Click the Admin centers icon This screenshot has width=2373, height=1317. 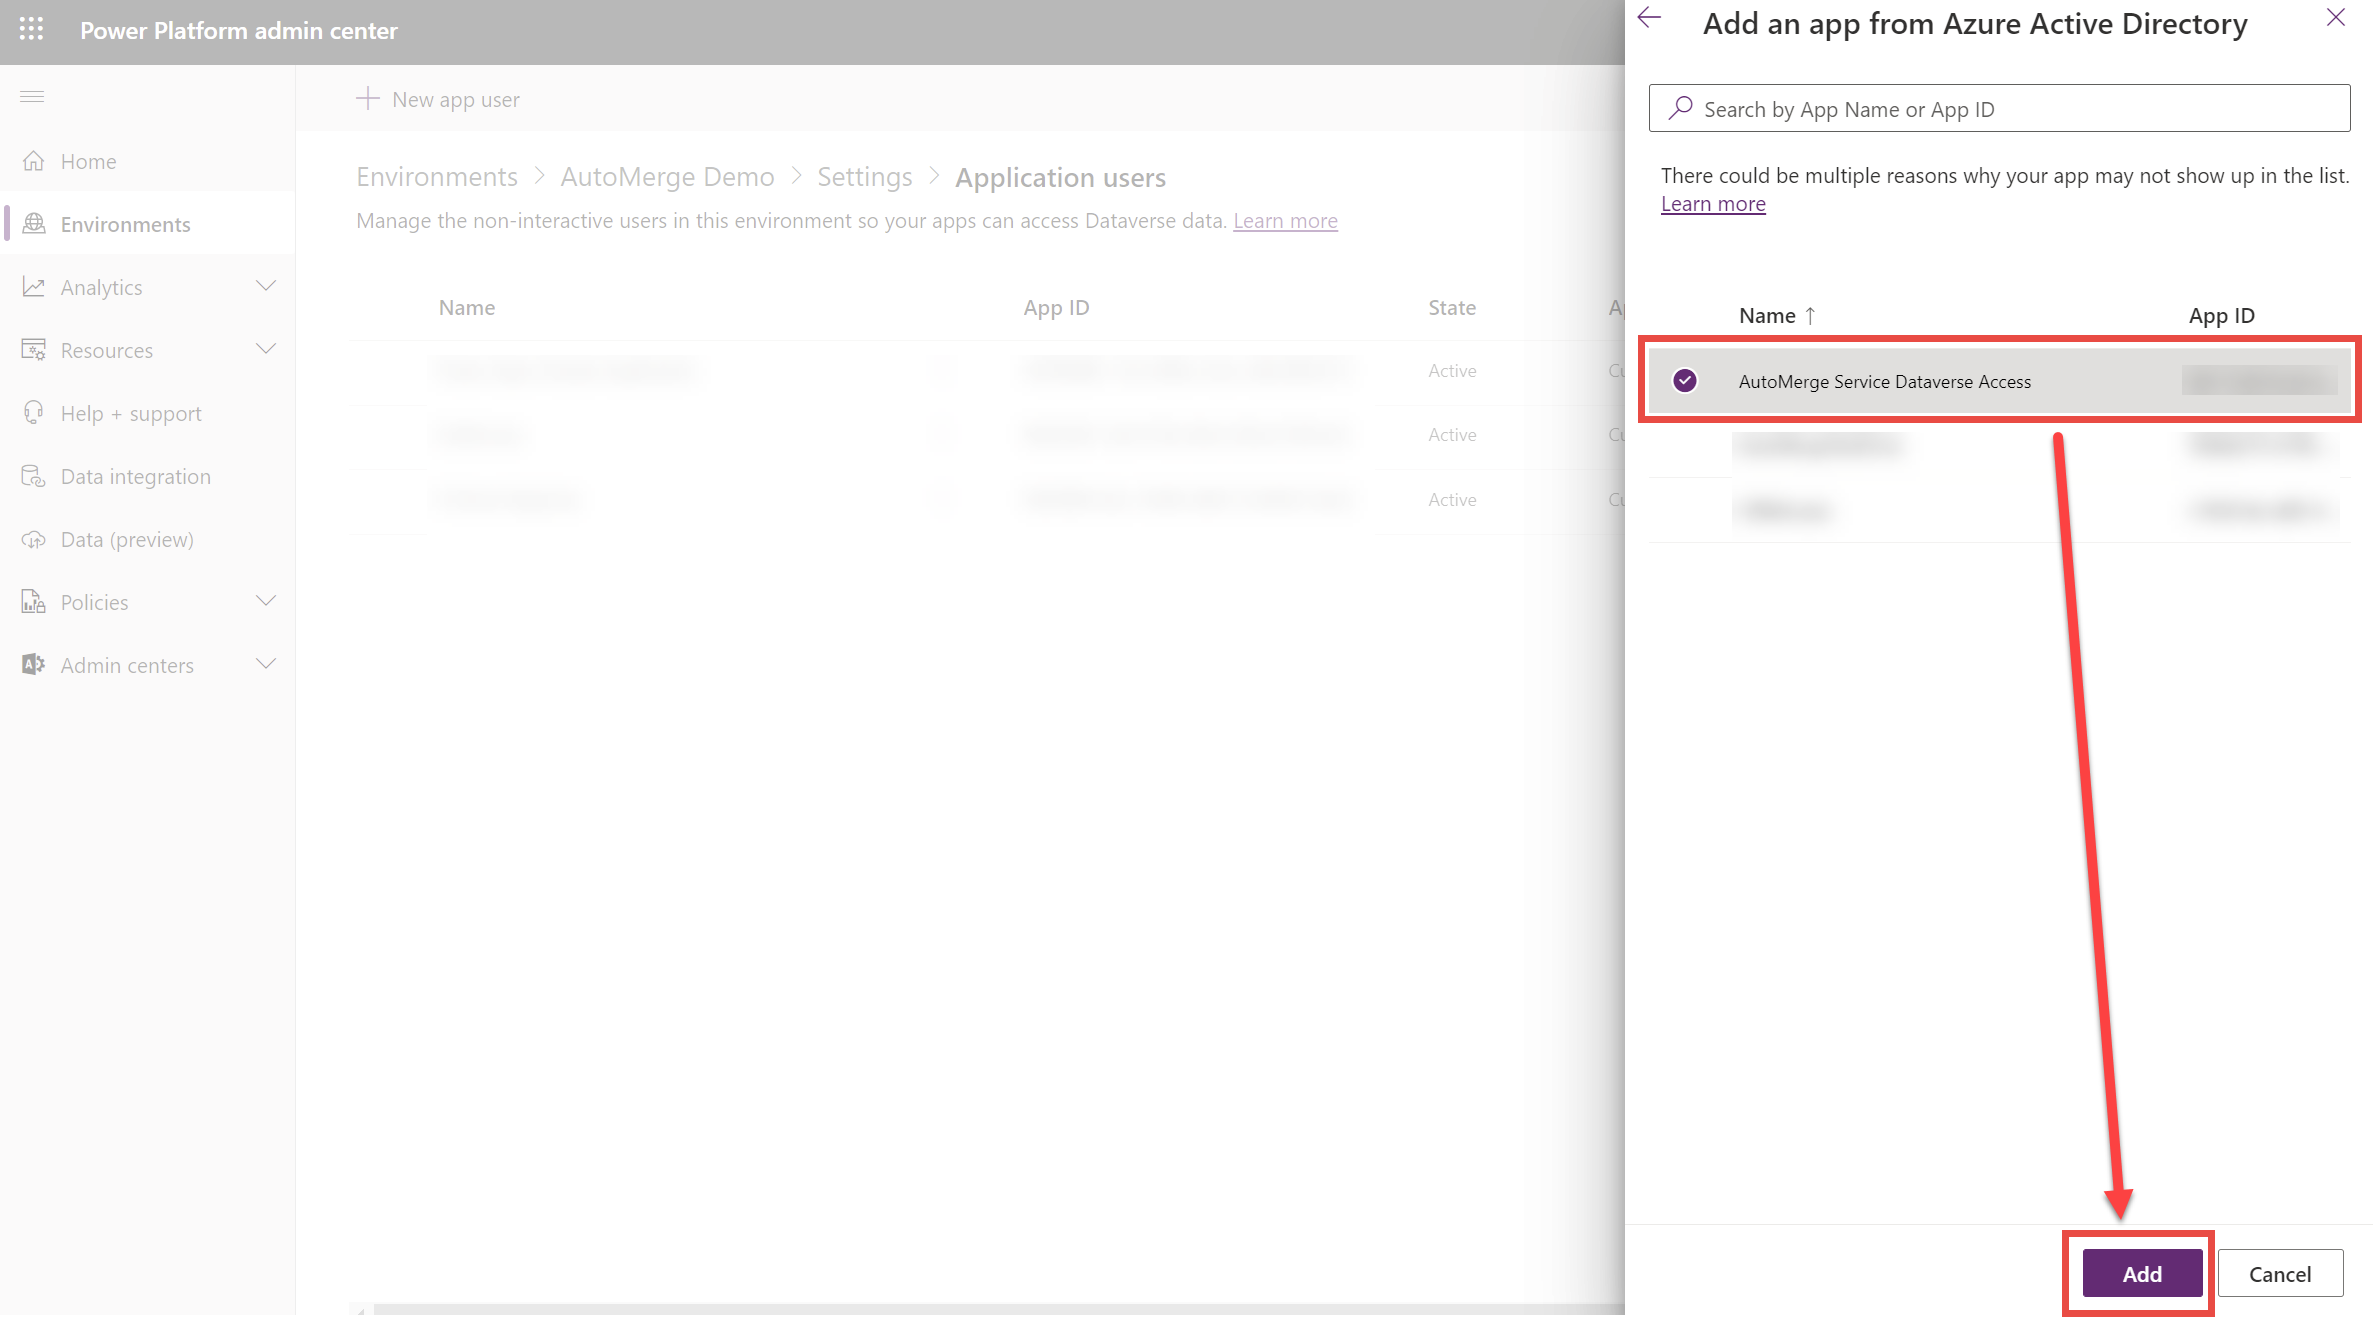point(34,665)
